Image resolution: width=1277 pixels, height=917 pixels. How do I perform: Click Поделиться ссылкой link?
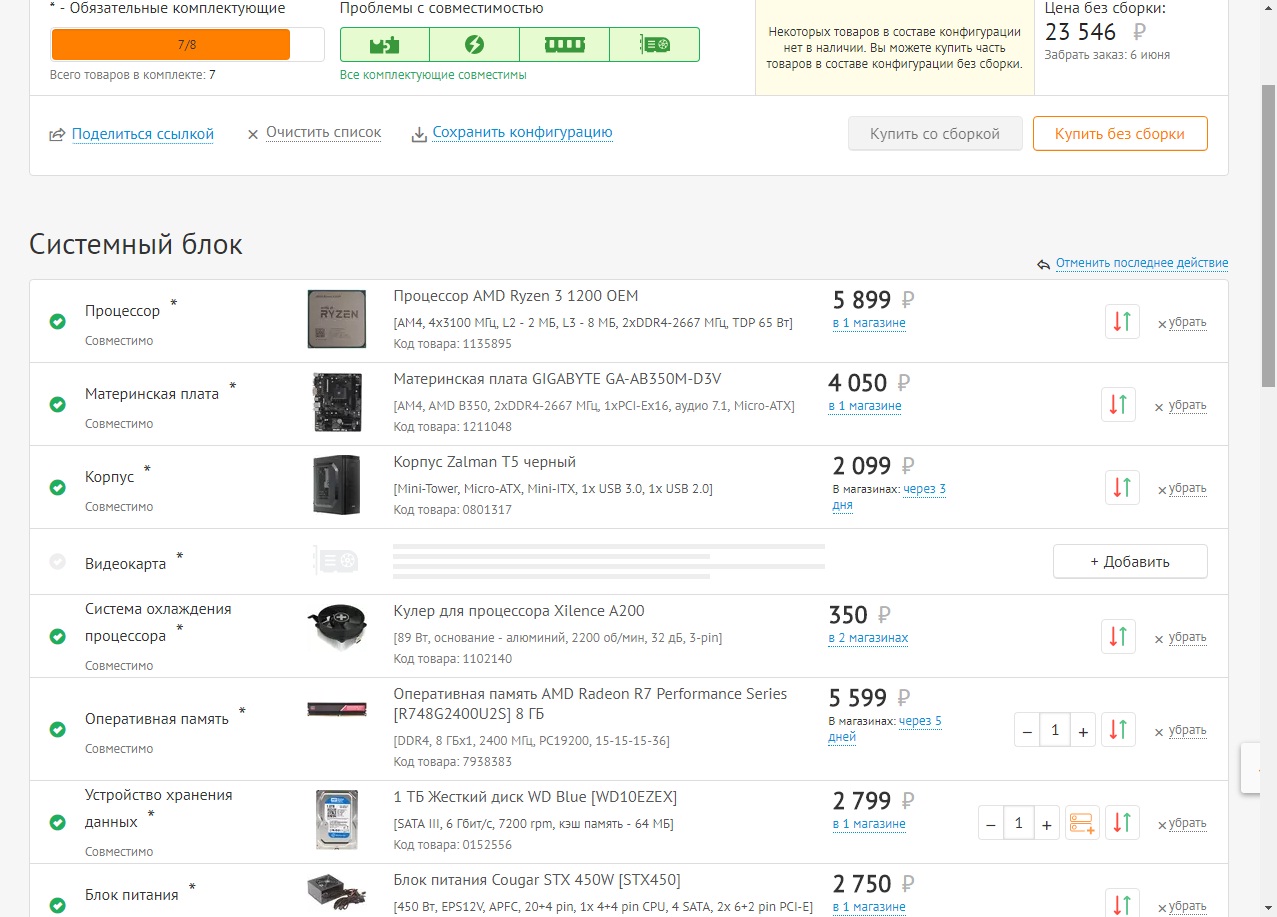[x=143, y=134]
